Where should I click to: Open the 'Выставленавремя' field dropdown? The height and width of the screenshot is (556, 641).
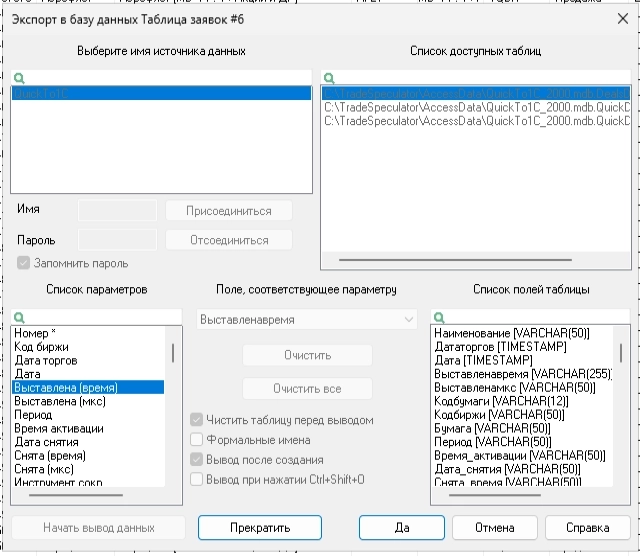[x=407, y=320]
